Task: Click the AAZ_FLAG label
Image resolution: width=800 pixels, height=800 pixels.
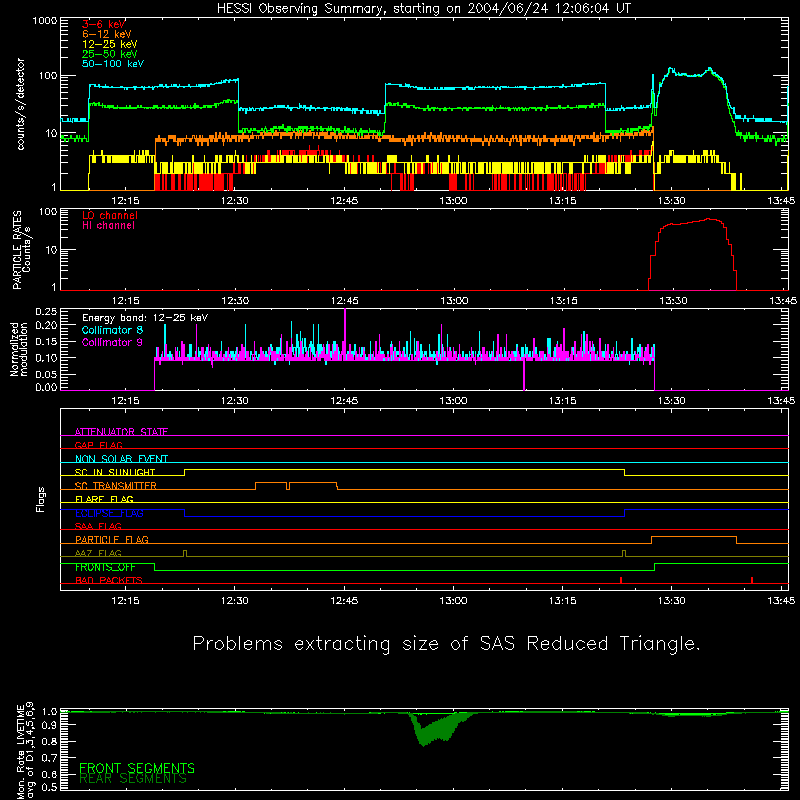Action: pyautogui.click(x=98, y=553)
